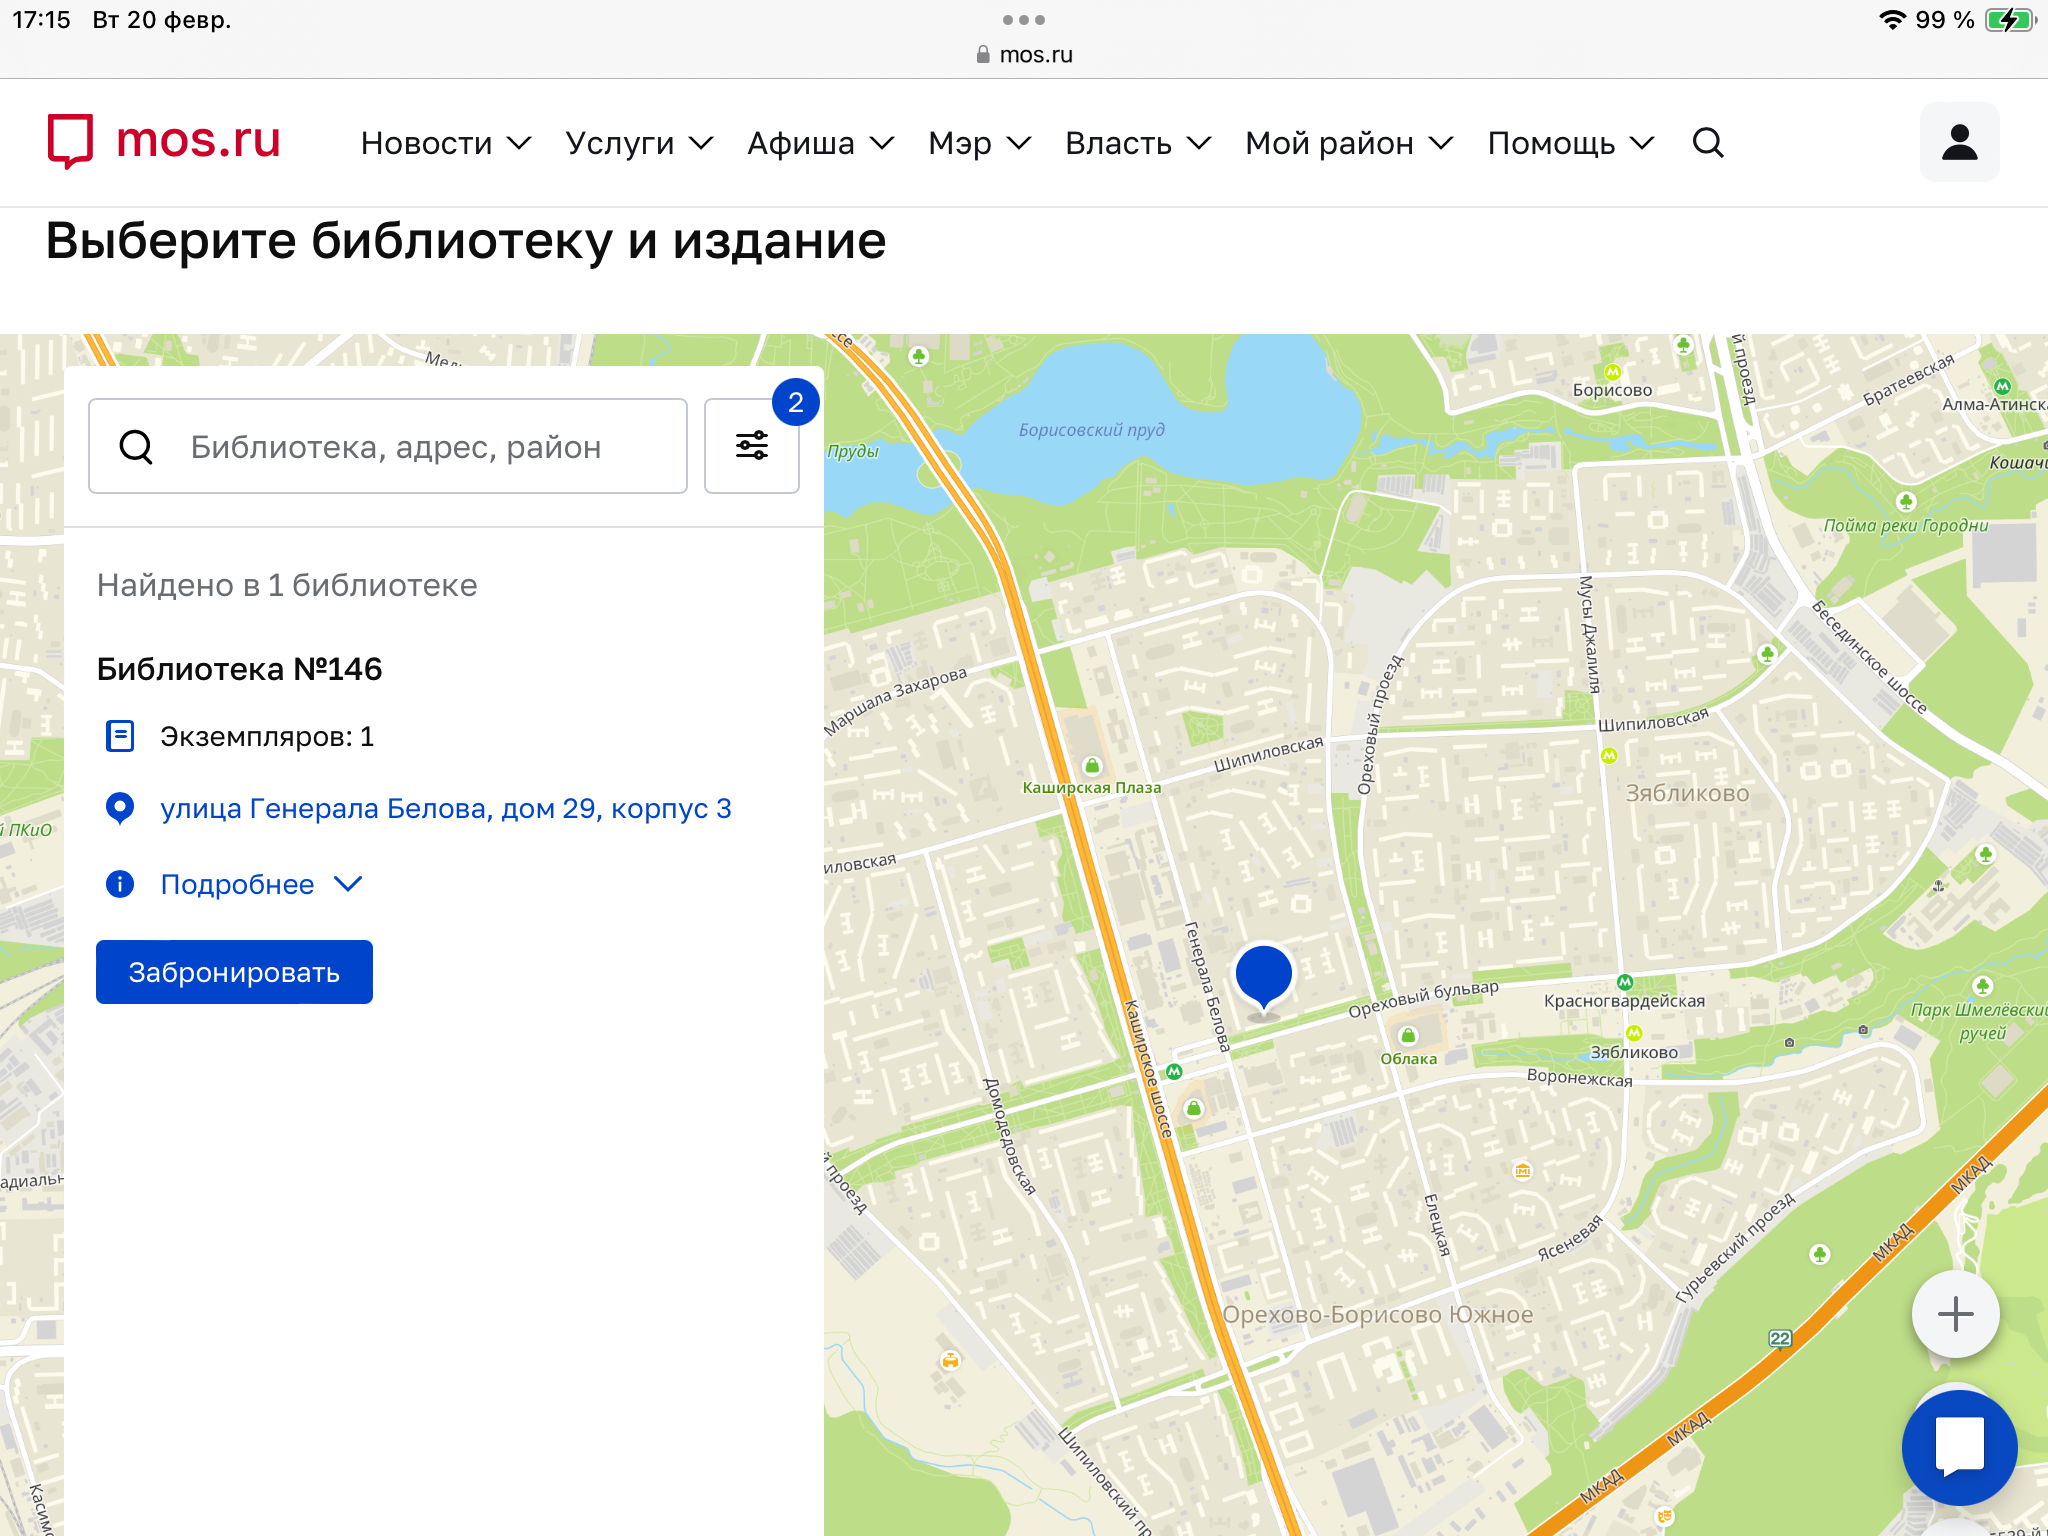
Task: Click the Зябликово district label
Action: click(x=1688, y=793)
